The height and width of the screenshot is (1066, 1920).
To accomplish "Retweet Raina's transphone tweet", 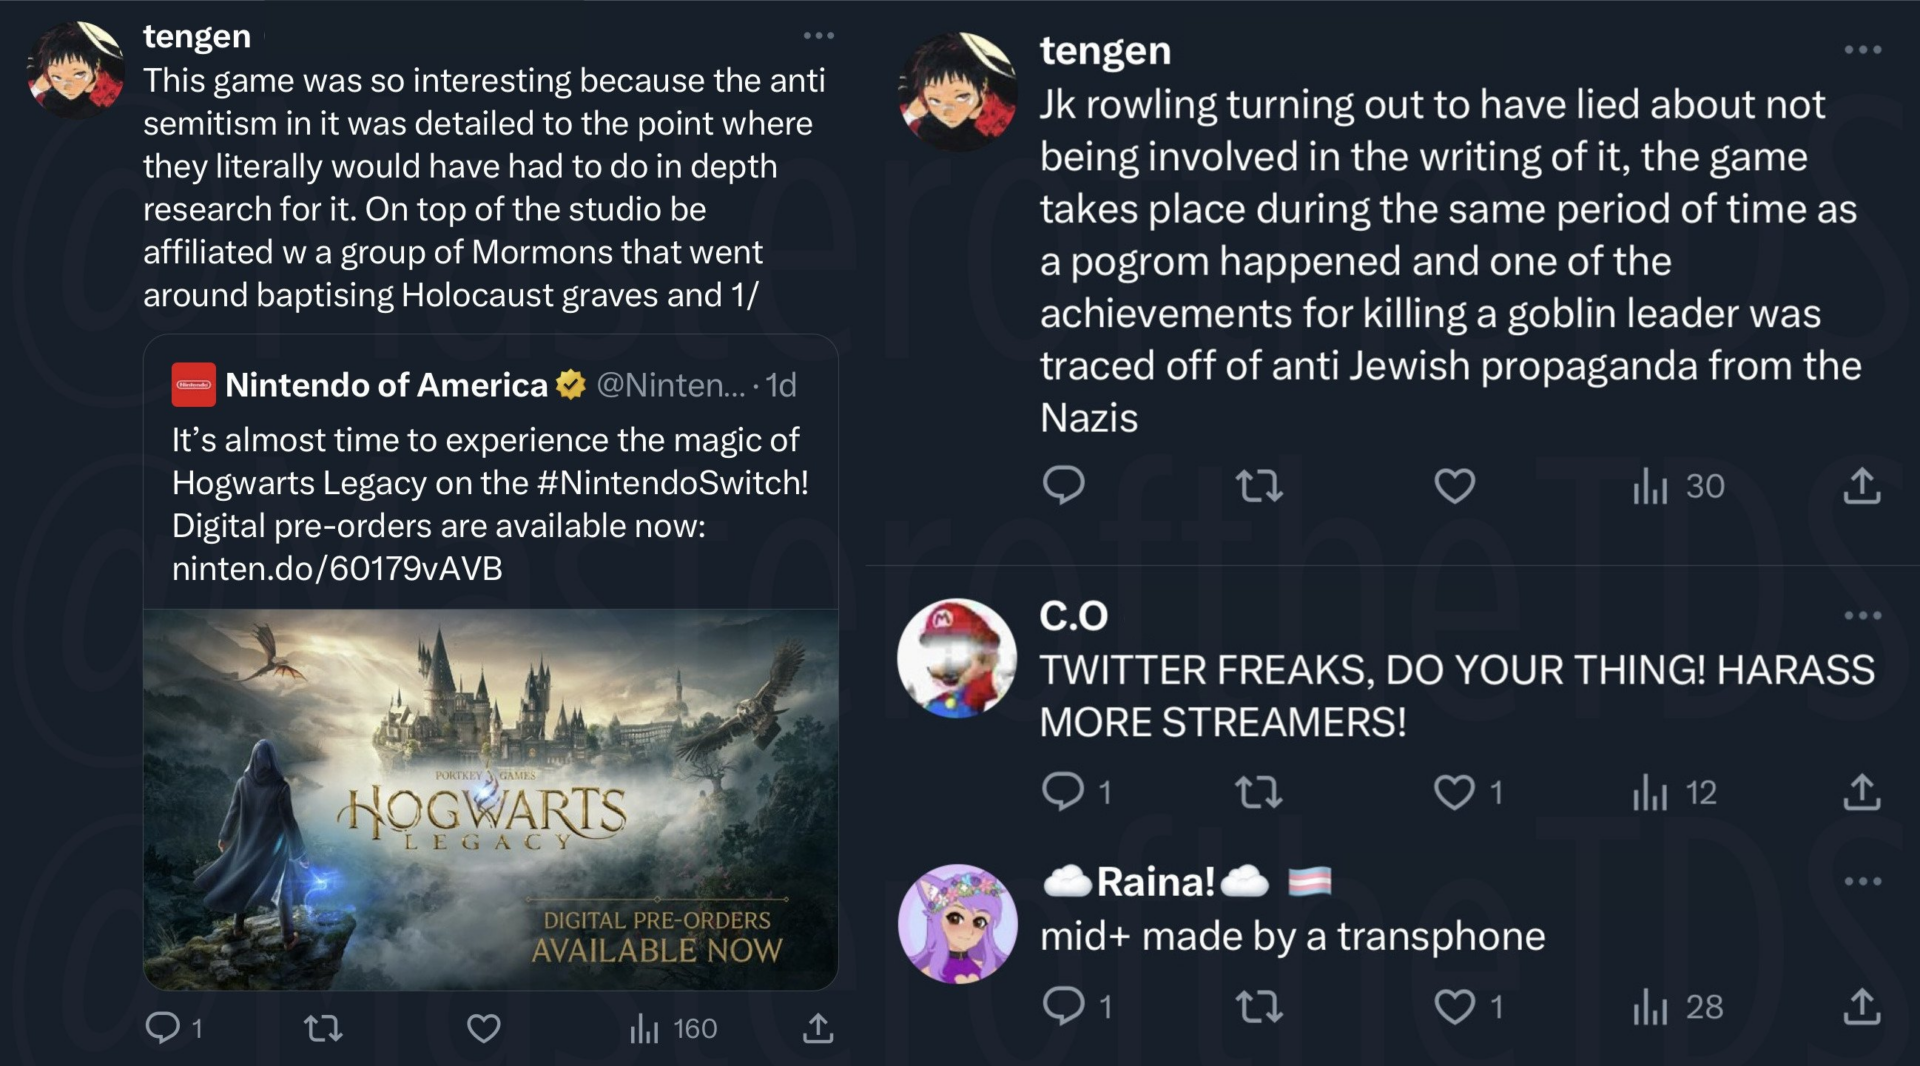I will 1258,1006.
